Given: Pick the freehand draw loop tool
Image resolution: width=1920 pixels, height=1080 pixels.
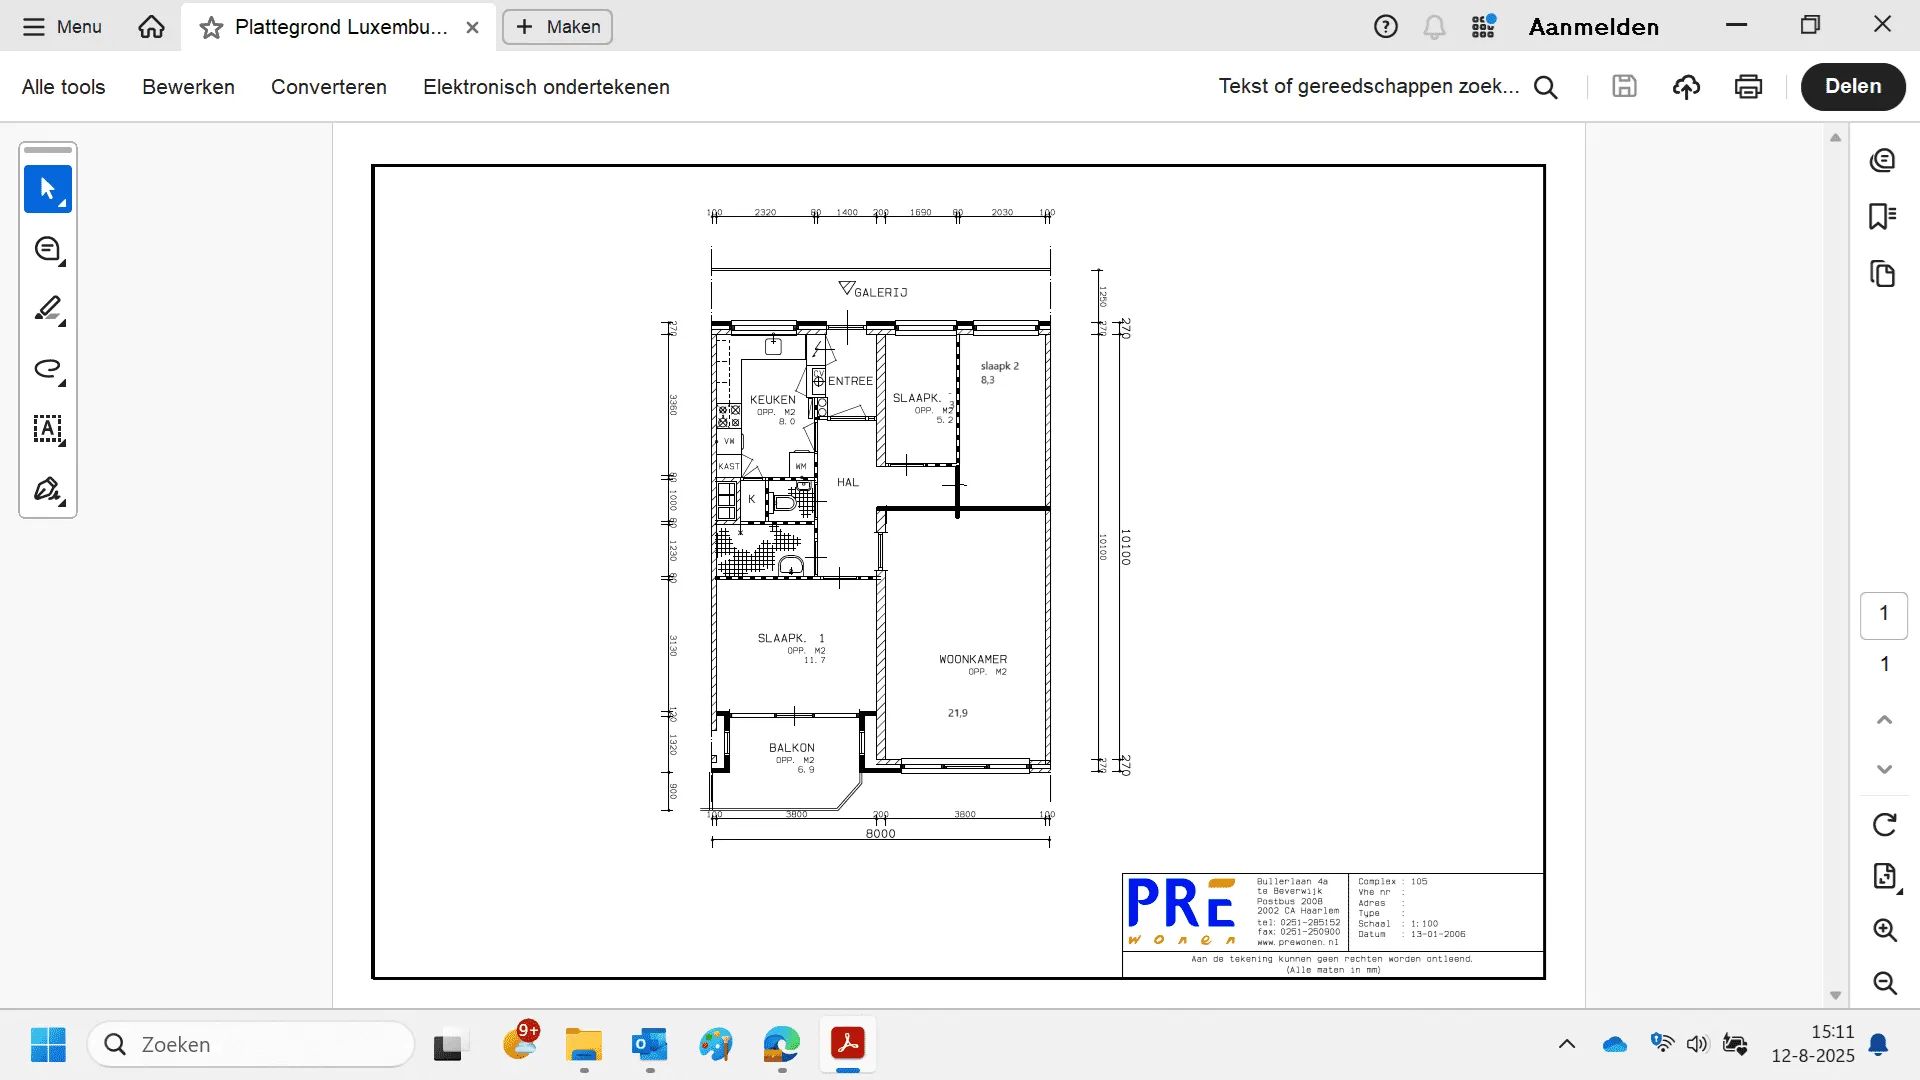Looking at the screenshot, I should coord(48,369).
